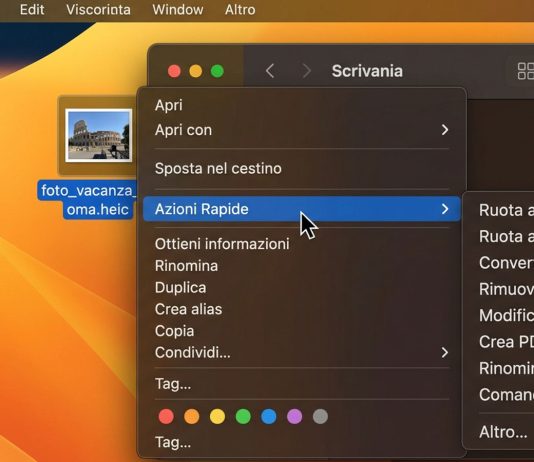The height and width of the screenshot is (462, 534).
Task: Click the Scrivania window title
Action: [367, 71]
